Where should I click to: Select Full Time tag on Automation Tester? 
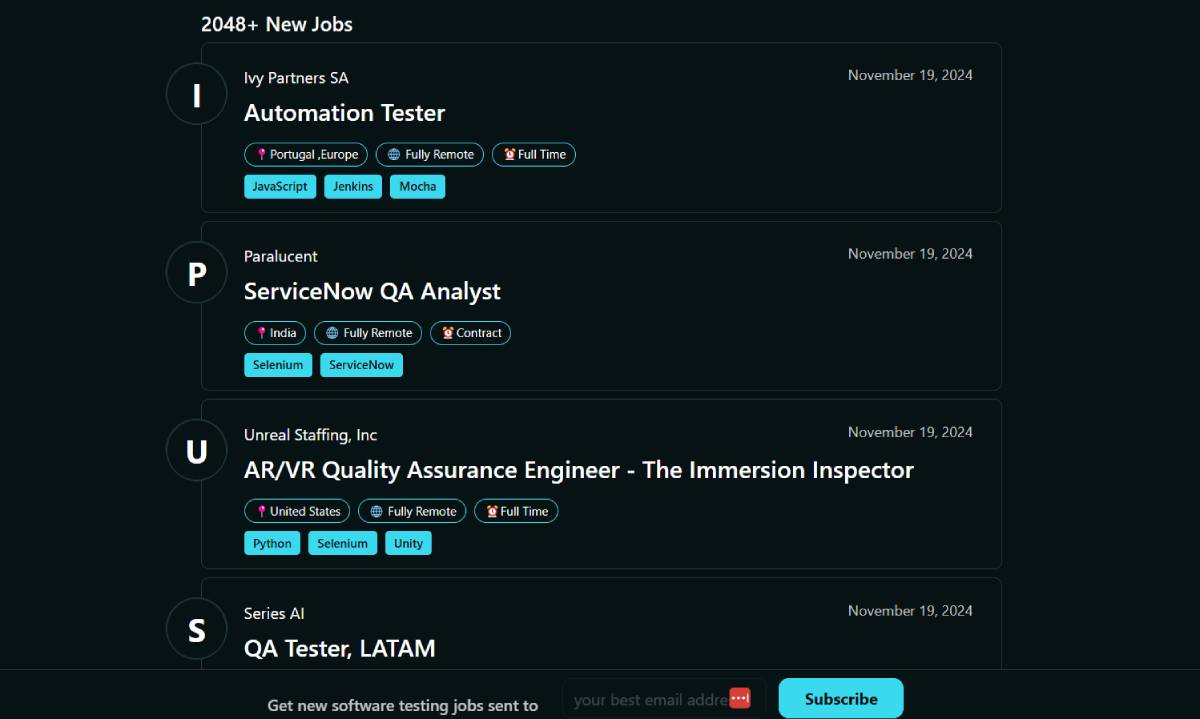534,154
